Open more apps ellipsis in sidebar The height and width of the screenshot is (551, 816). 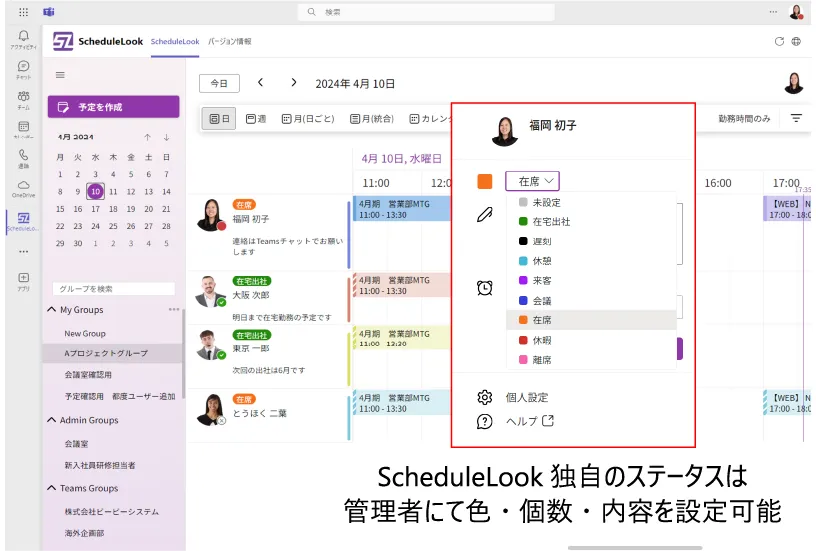tap(23, 252)
